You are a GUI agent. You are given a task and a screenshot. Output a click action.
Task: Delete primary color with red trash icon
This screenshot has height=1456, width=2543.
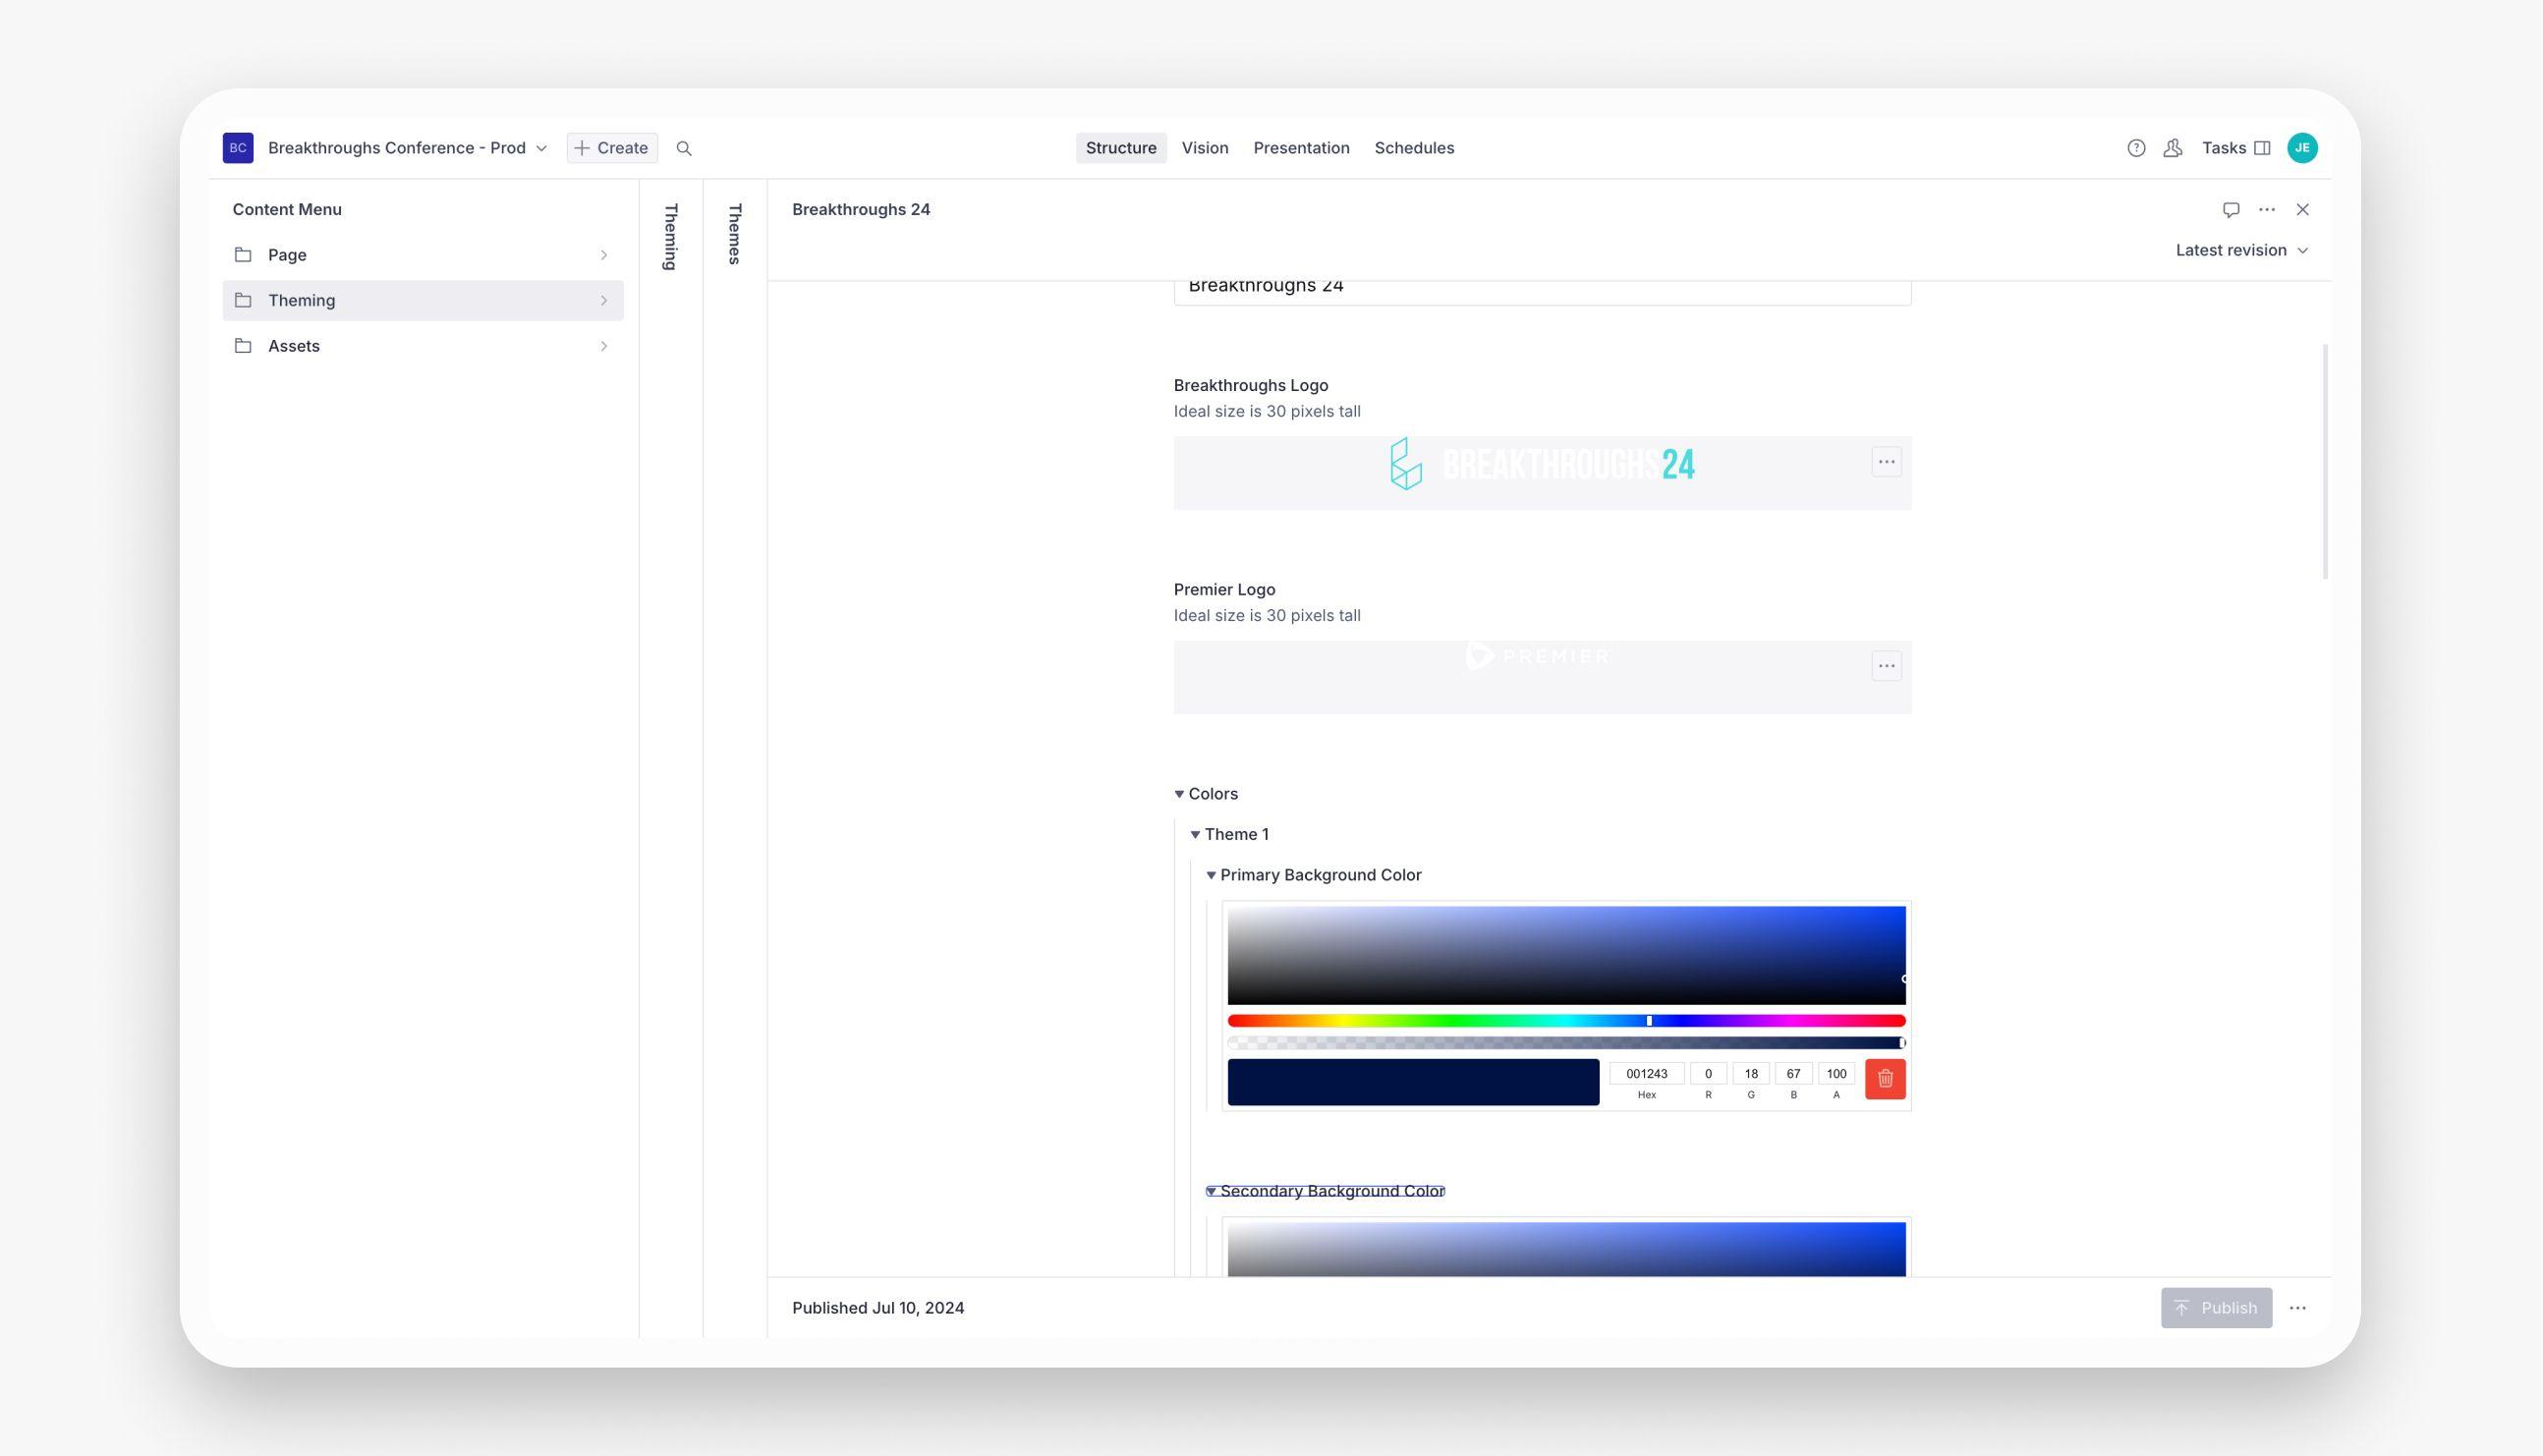coord(1885,1079)
